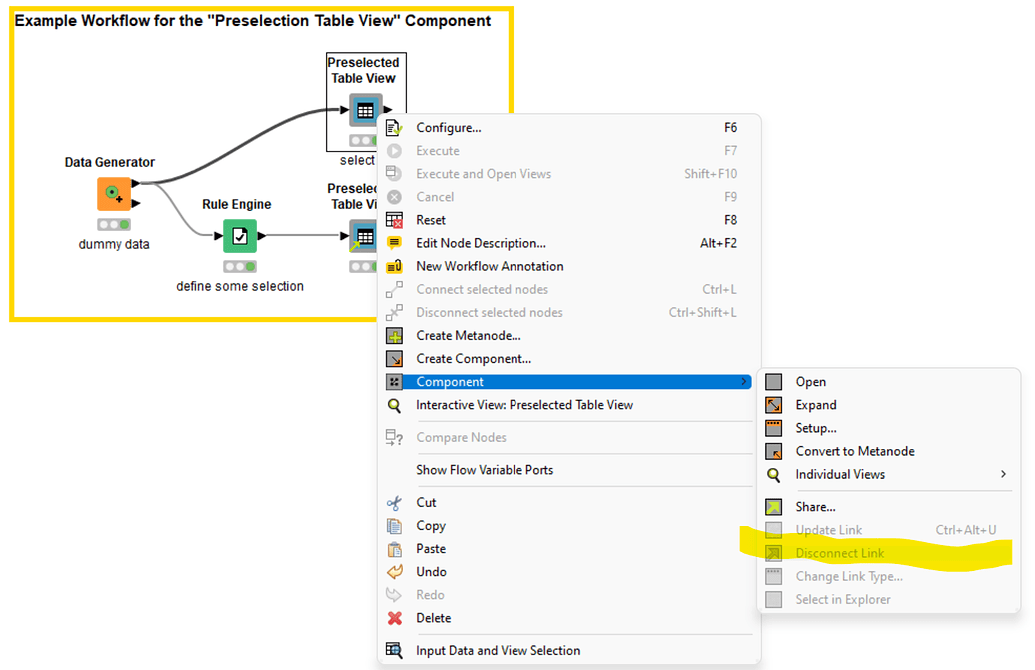Click the Paste clipboard icon

pyautogui.click(x=394, y=548)
